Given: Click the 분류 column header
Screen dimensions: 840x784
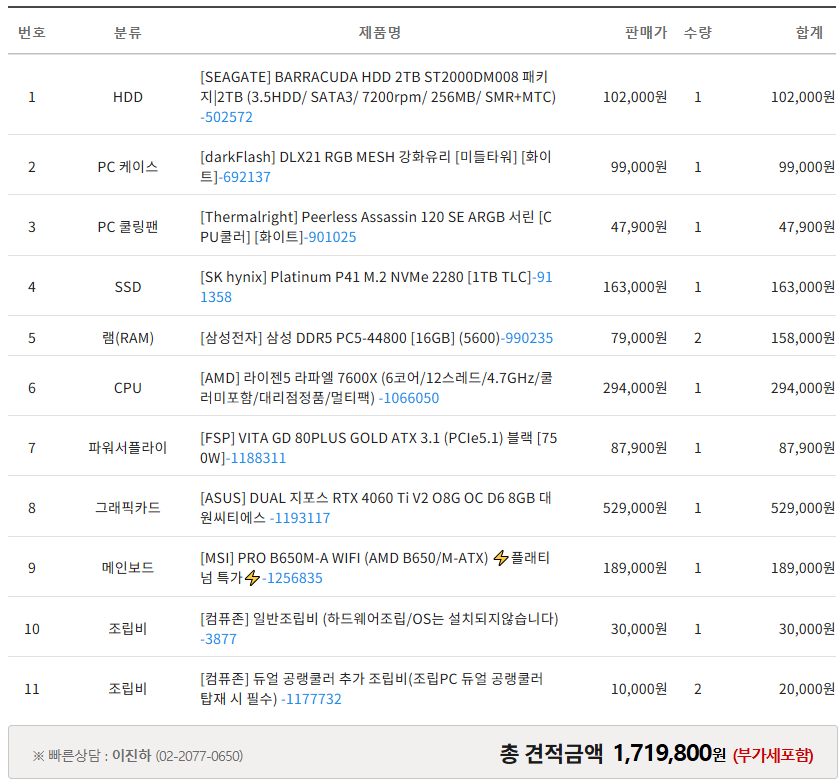Looking at the screenshot, I should [128, 33].
